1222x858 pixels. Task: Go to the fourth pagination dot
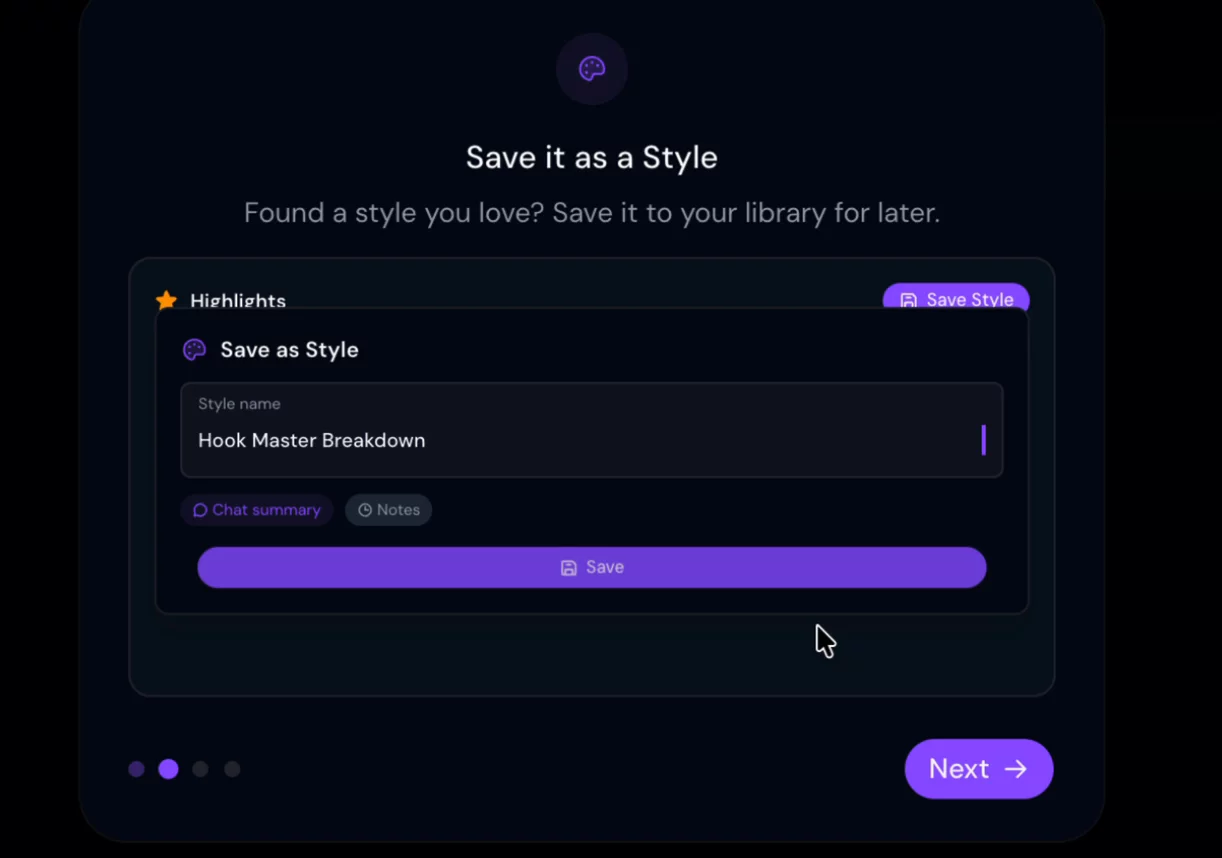(x=232, y=769)
